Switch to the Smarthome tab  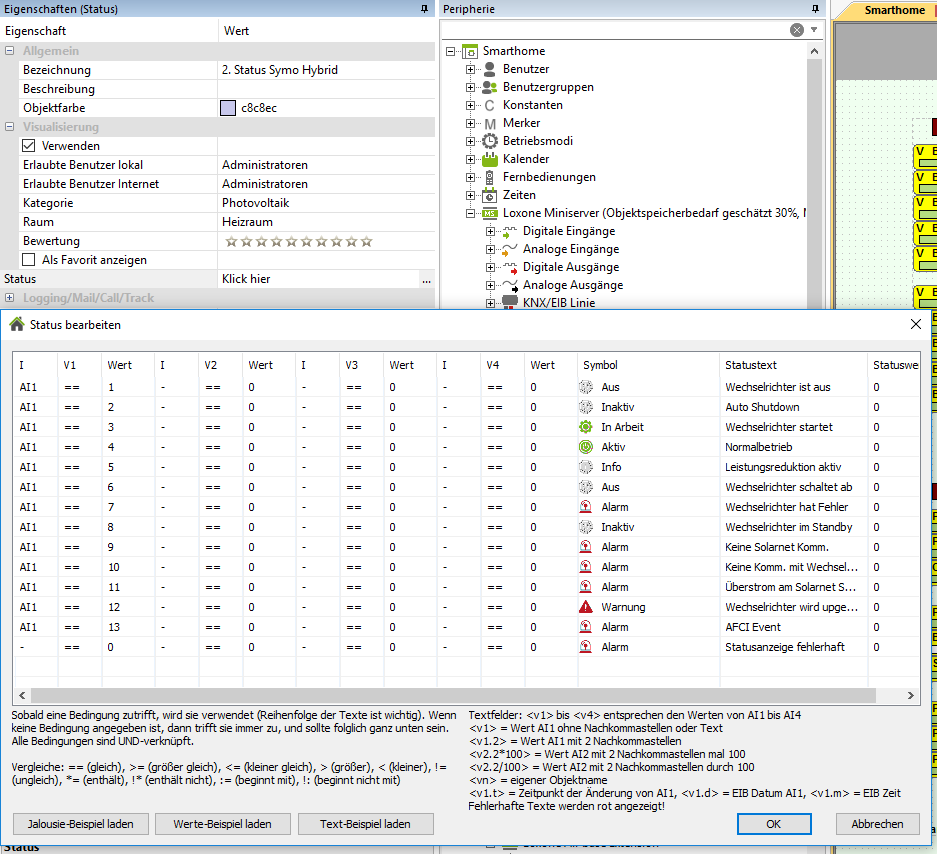pyautogui.click(x=894, y=10)
